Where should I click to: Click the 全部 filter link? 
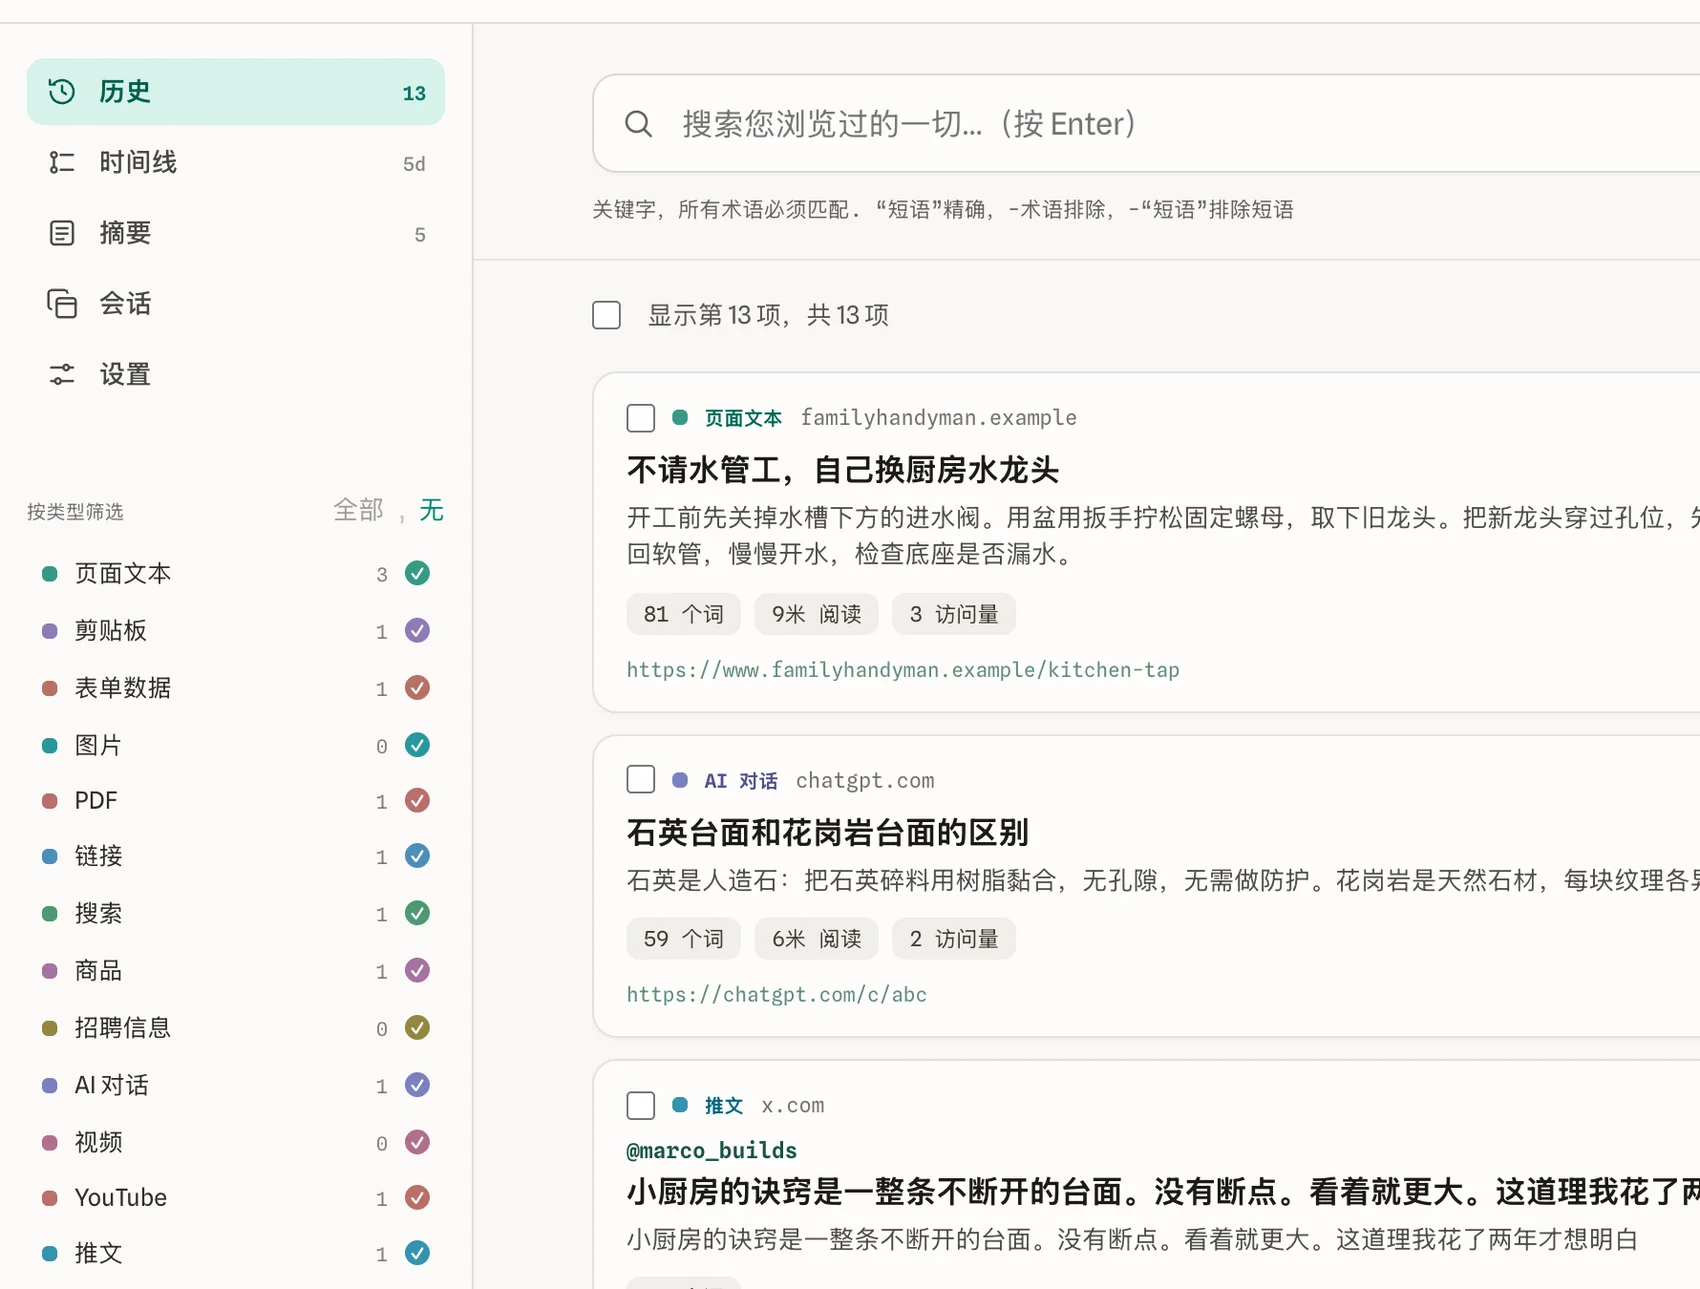click(x=358, y=510)
